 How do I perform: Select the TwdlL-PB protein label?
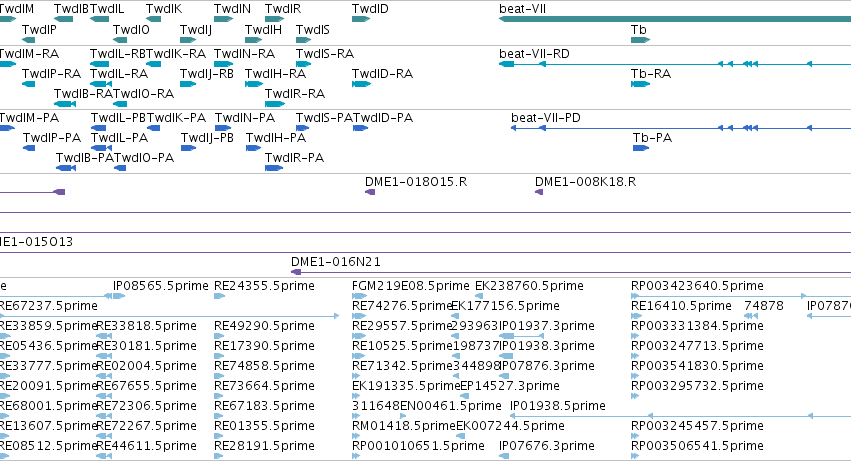point(118,118)
